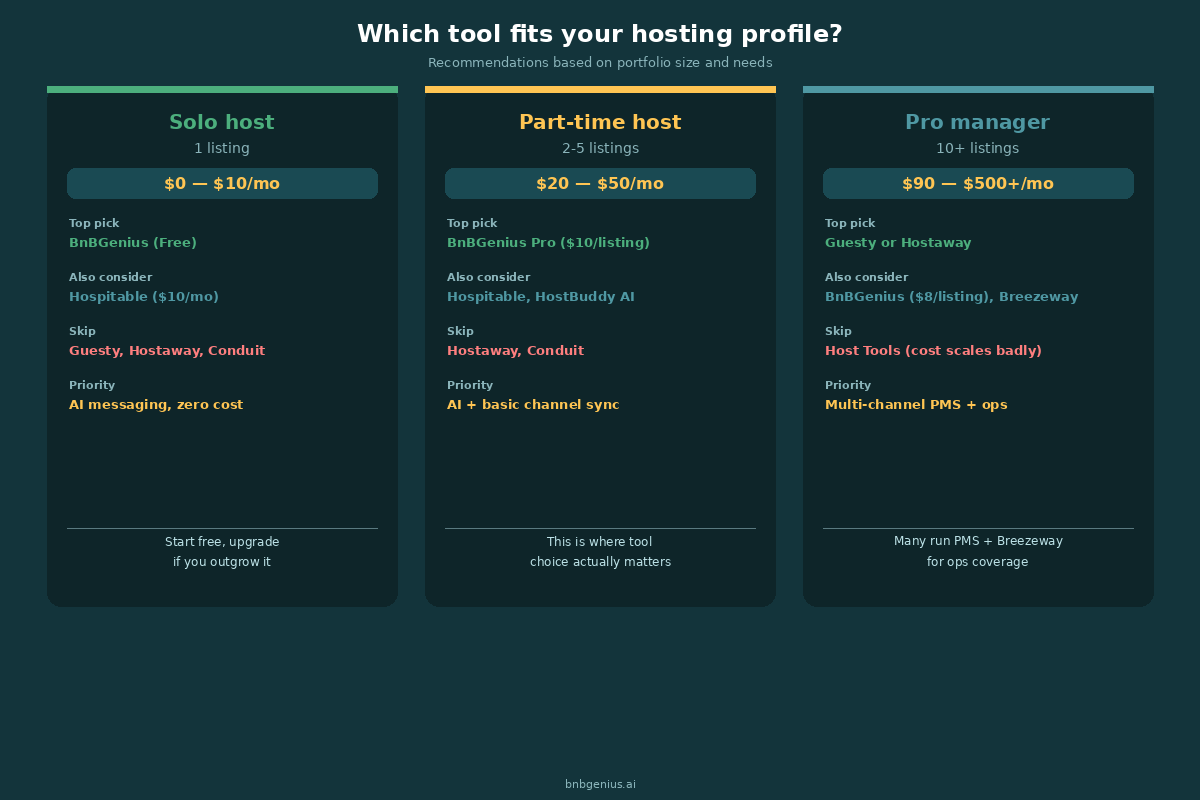Image resolution: width=1200 pixels, height=800 pixels.
Task: Click 'Start free, upgrade if you outgrow it' note
Action: click(x=222, y=552)
